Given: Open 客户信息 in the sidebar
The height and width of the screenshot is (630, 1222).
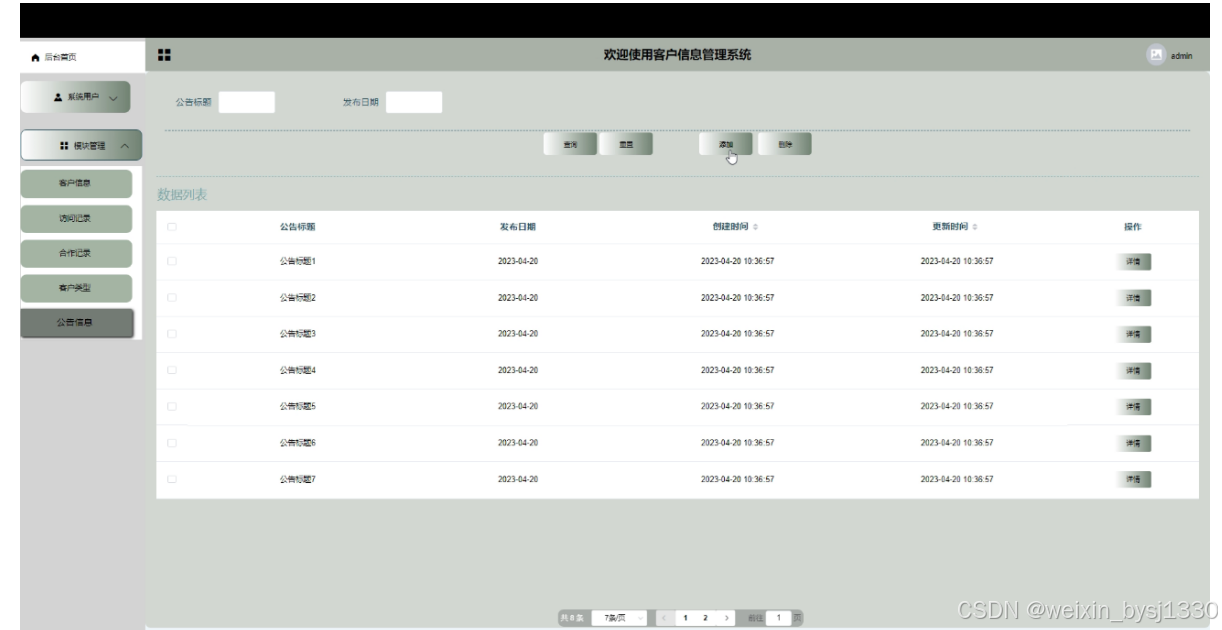Looking at the screenshot, I should coord(76,184).
